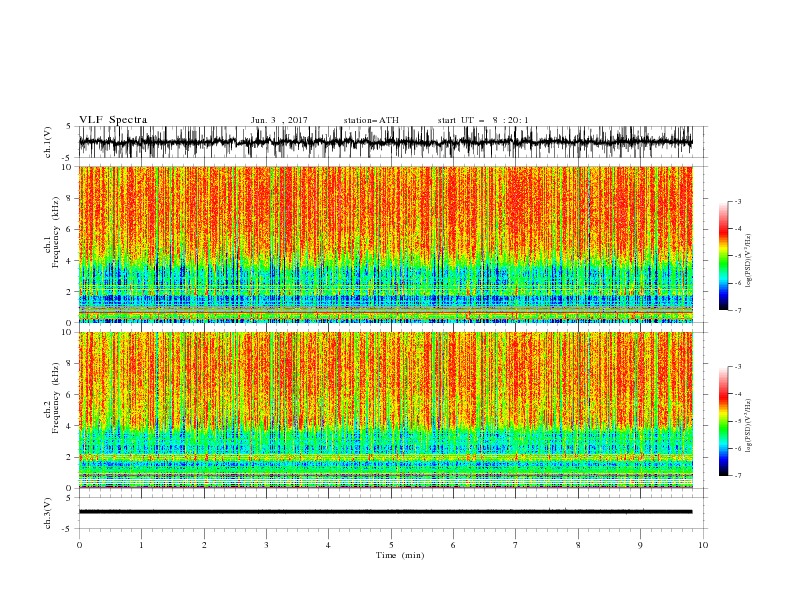Click the "5" minute tick on the time axis
This screenshot has height=612, width=792.
pyautogui.click(x=391, y=545)
